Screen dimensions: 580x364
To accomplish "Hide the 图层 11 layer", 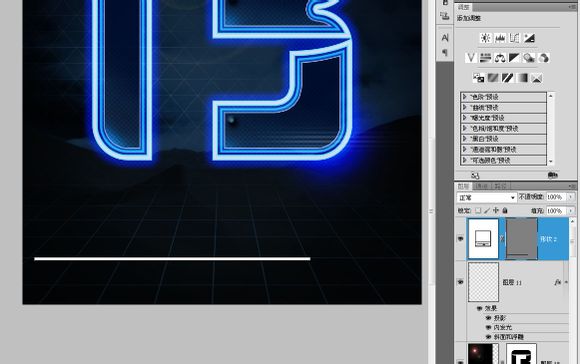I will (461, 282).
